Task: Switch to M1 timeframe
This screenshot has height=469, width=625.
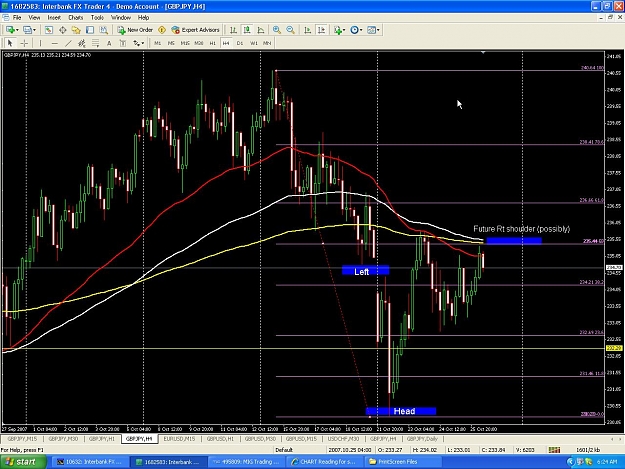Action: tap(158, 43)
